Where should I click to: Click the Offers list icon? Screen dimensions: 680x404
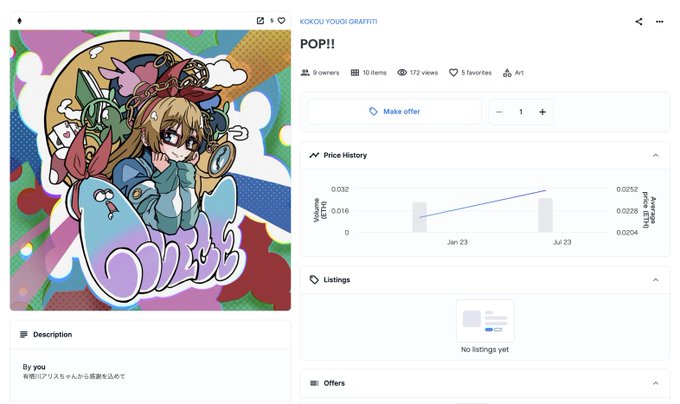tap(314, 383)
